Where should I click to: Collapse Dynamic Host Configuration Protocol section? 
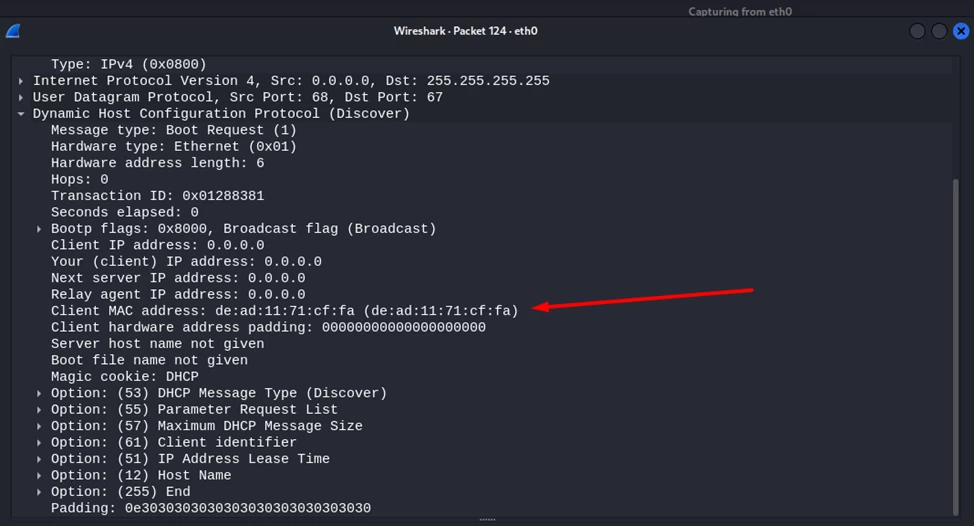coord(21,114)
